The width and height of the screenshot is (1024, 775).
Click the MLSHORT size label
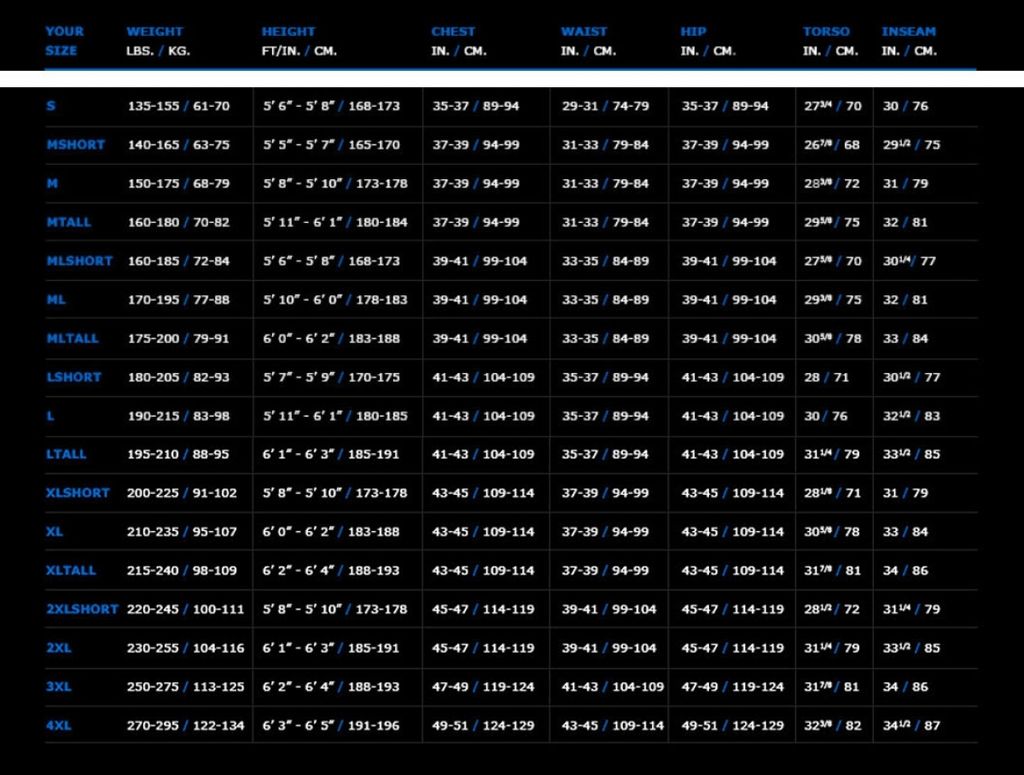[x=79, y=261]
